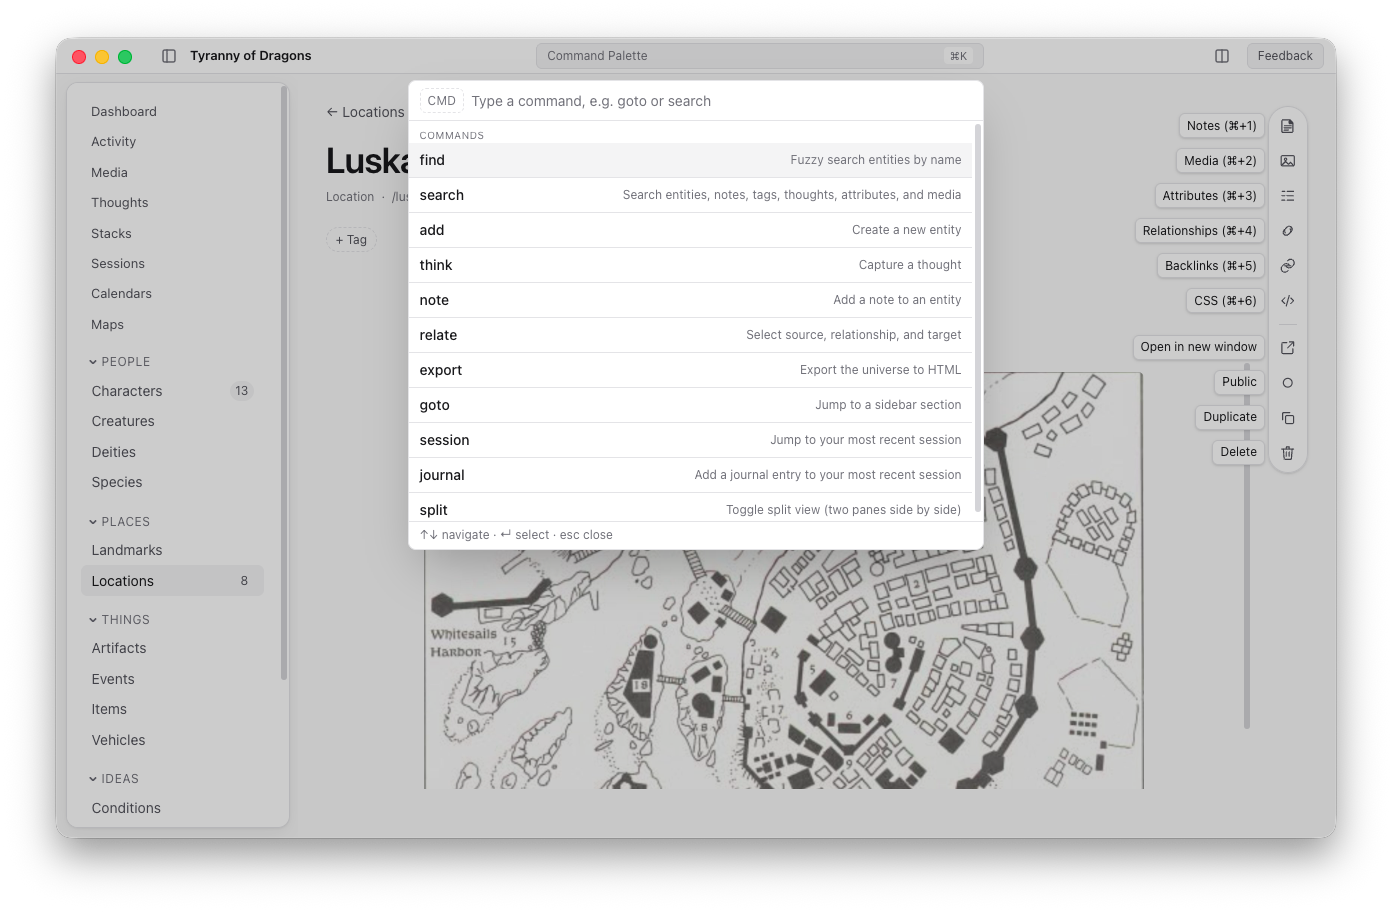Open the Attributes list icon
Screen dimensions: 1392x912
point(1288,196)
